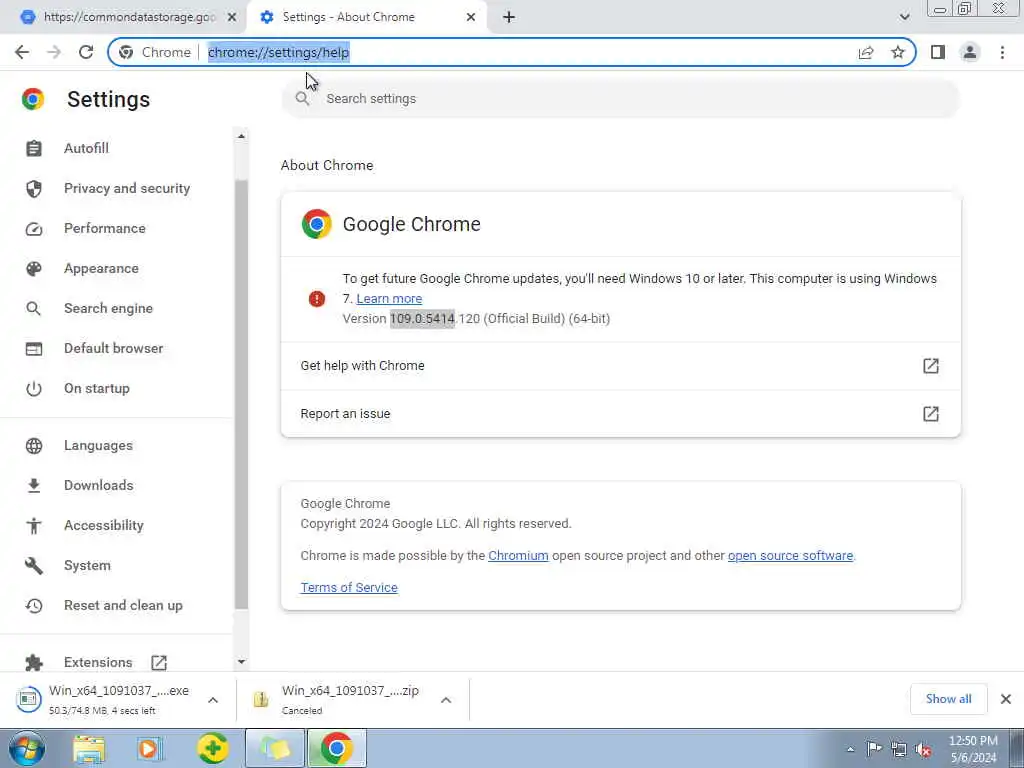The width and height of the screenshot is (1024, 768).
Task: Open the open source software link
Action: (x=790, y=556)
